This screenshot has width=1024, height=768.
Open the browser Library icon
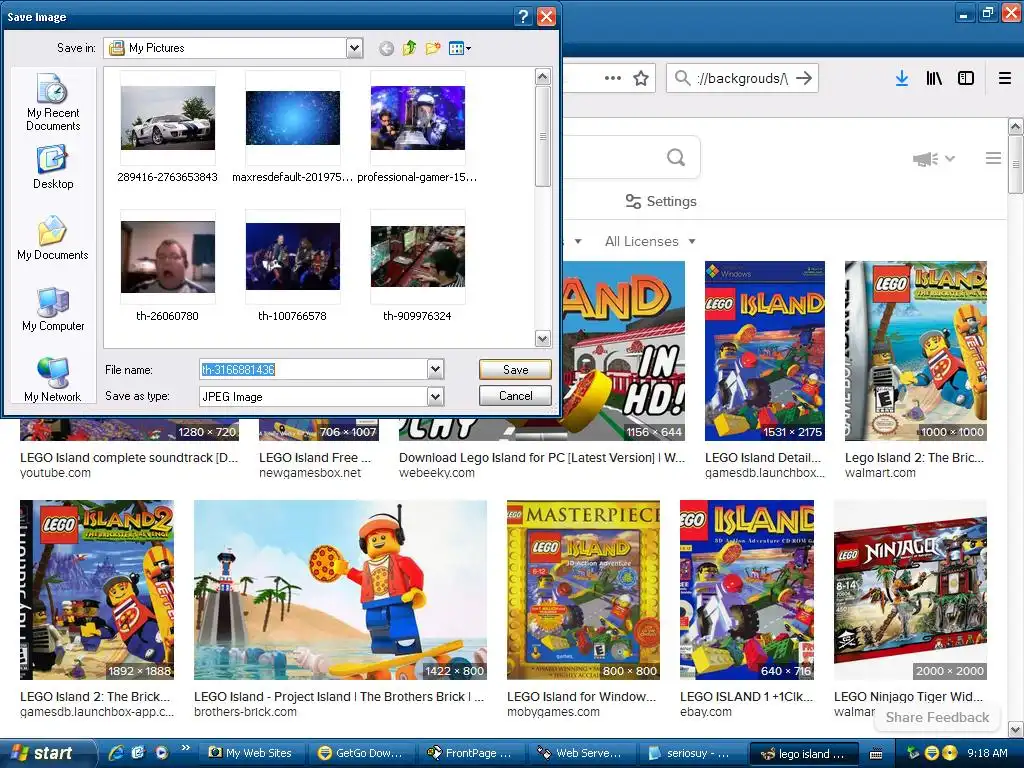point(934,78)
